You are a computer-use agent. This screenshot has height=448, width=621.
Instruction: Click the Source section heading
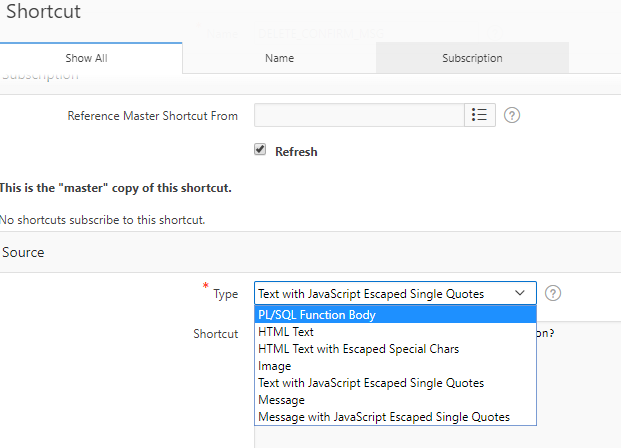tap(23, 252)
